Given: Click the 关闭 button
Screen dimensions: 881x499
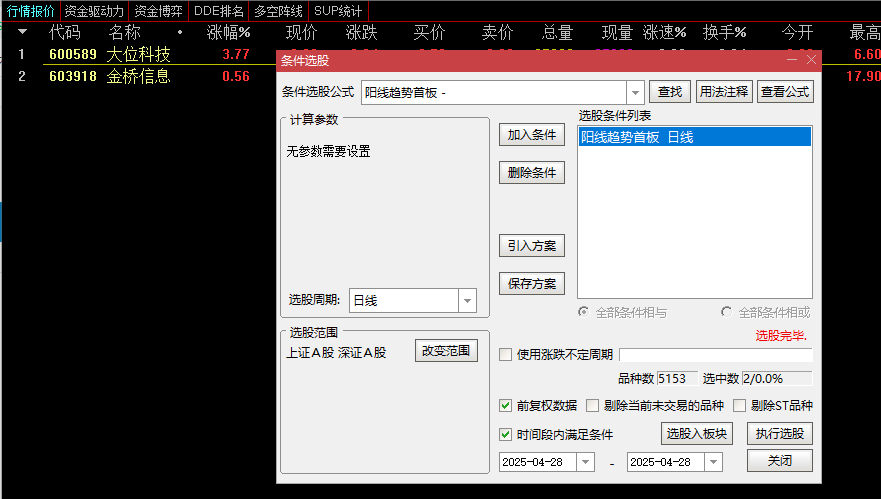Looking at the screenshot, I should coord(780,461).
